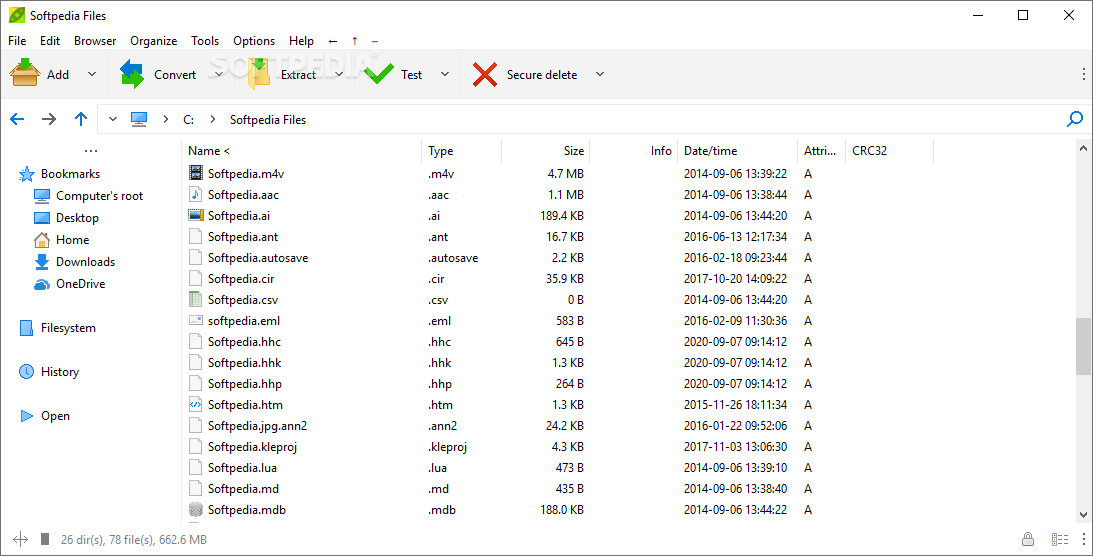
Task: Open the File menu
Action: (x=17, y=41)
